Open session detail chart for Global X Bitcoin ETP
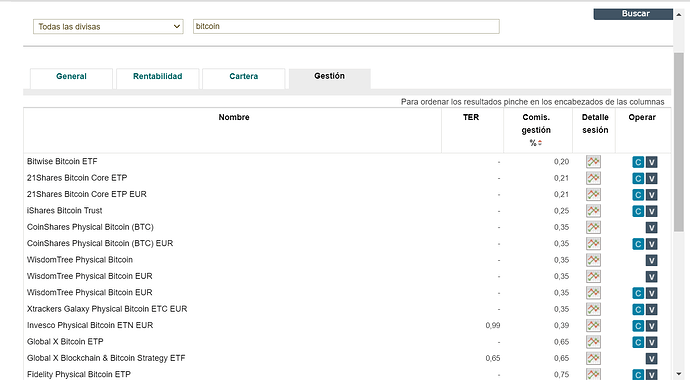690x389 pixels. [593, 342]
